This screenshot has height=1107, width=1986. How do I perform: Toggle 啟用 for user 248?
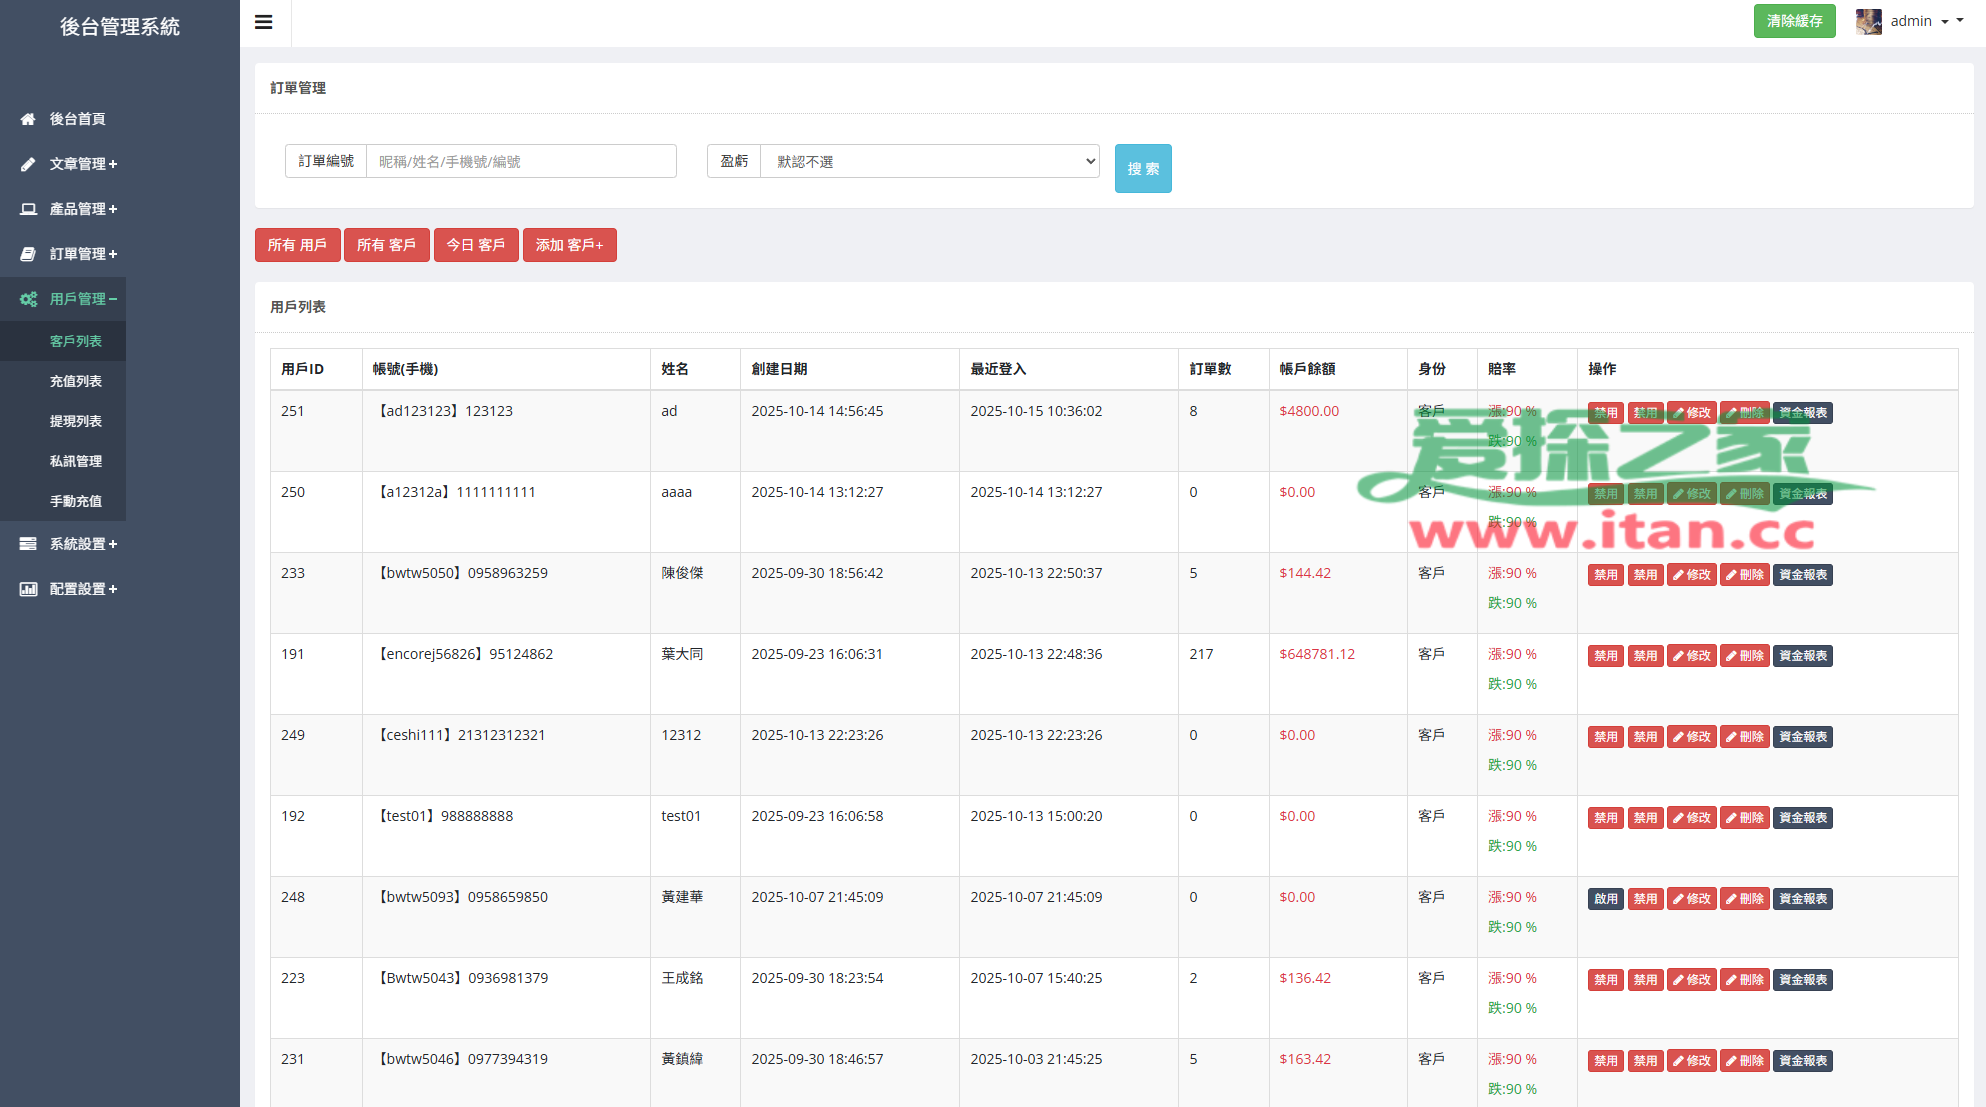tap(1605, 899)
